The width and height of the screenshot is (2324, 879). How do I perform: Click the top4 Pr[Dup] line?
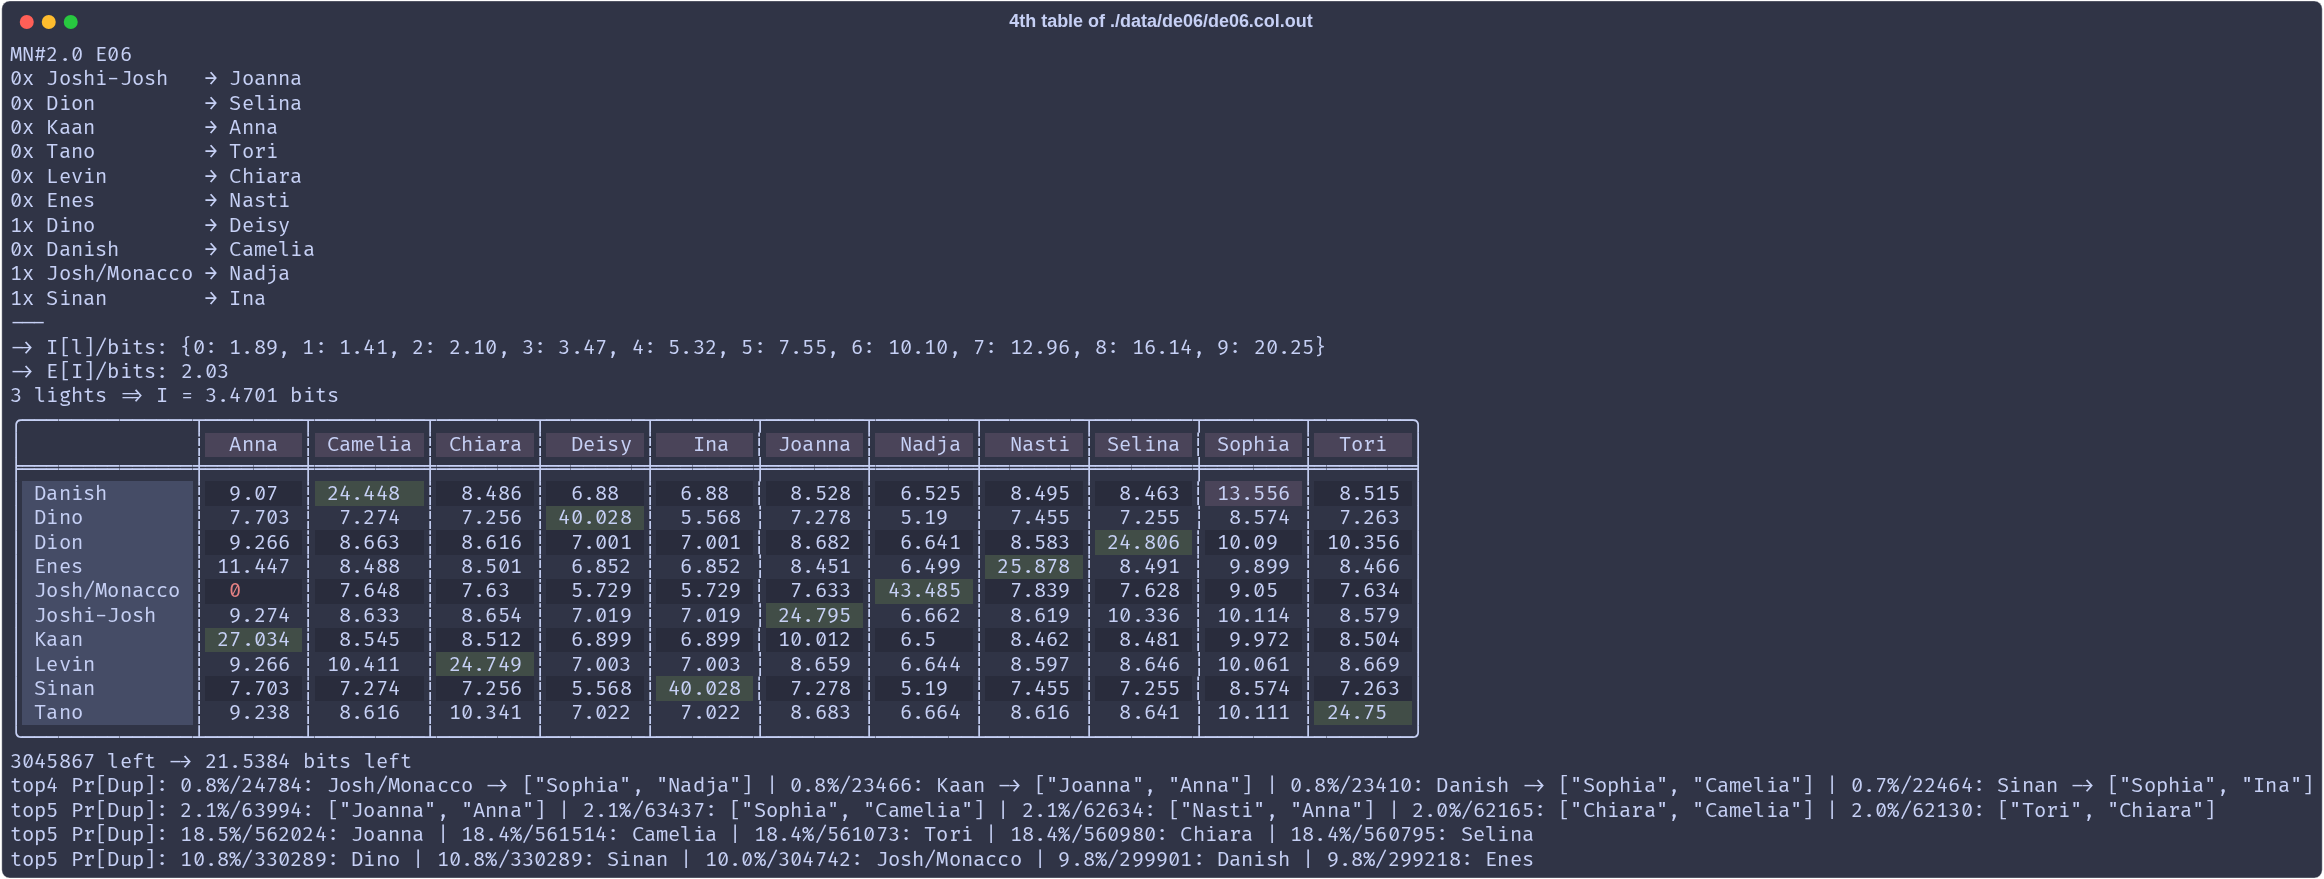(x=1162, y=785)
